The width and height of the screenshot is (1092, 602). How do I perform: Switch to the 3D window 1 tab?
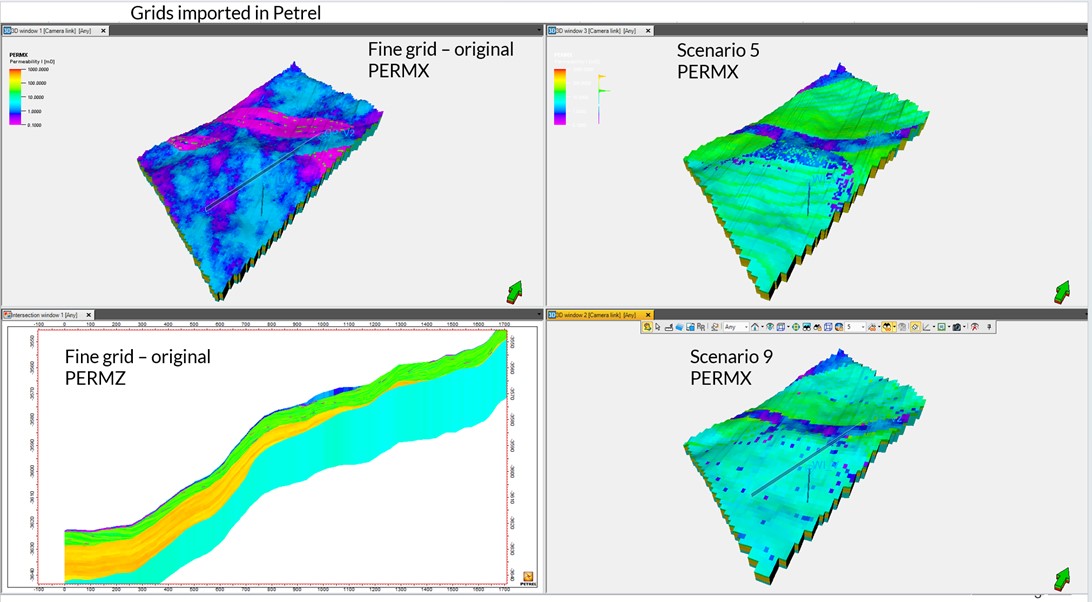coord(50,31)
